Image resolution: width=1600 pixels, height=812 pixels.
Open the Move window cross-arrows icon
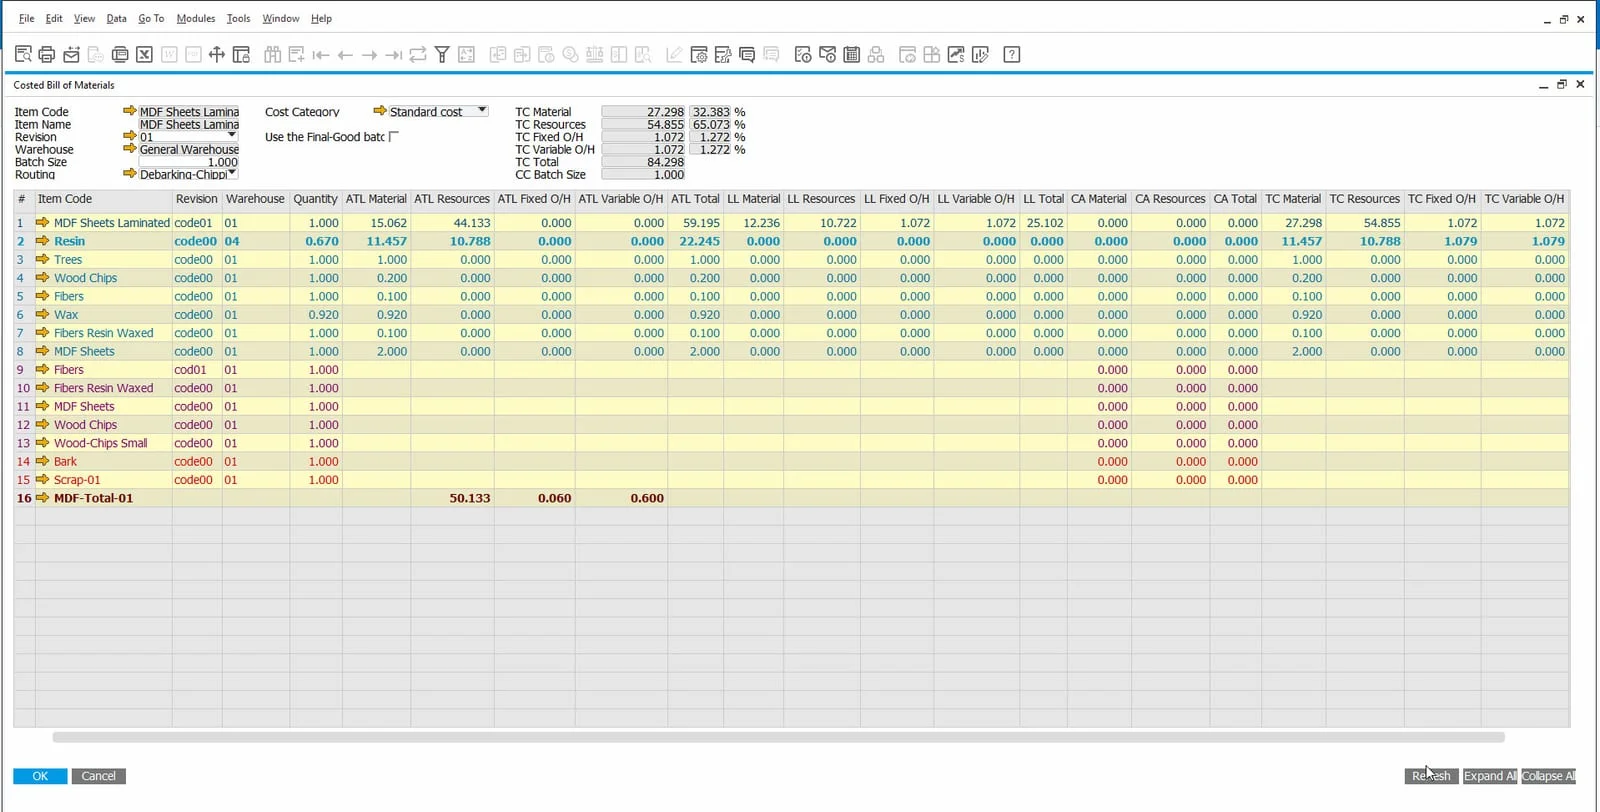pyautogui.click(x=217, y=55)
